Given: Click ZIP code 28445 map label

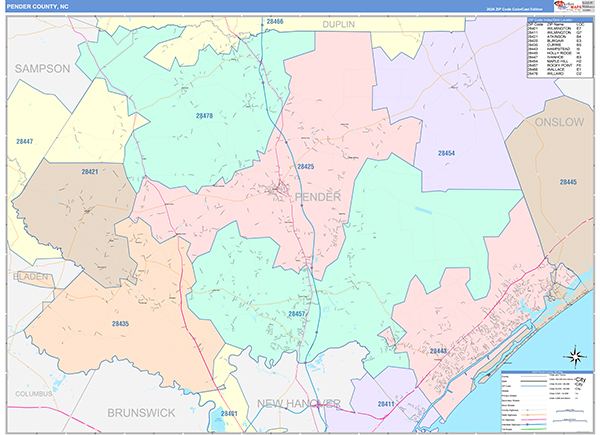Looking at the screenshot, I should tap(568, 182).
